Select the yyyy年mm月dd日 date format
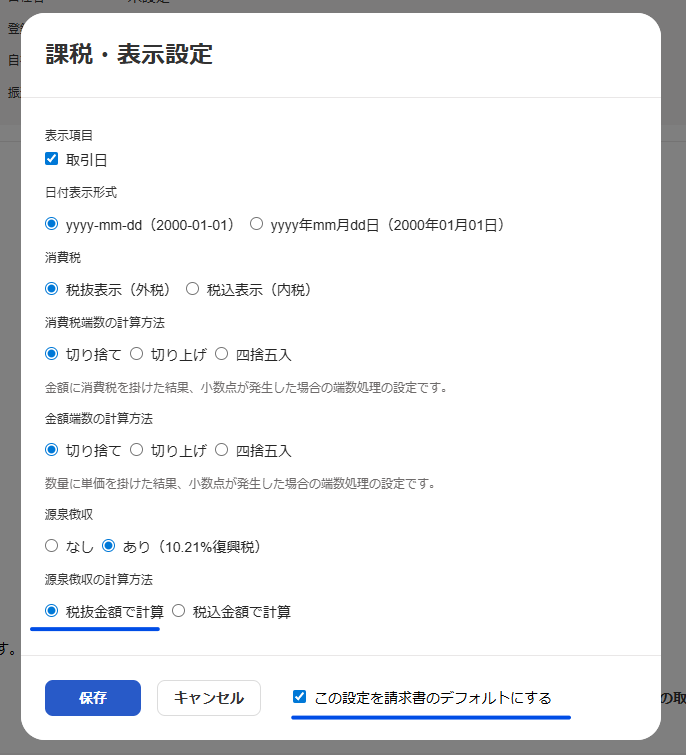686x755 pixels. click(256, 224)
